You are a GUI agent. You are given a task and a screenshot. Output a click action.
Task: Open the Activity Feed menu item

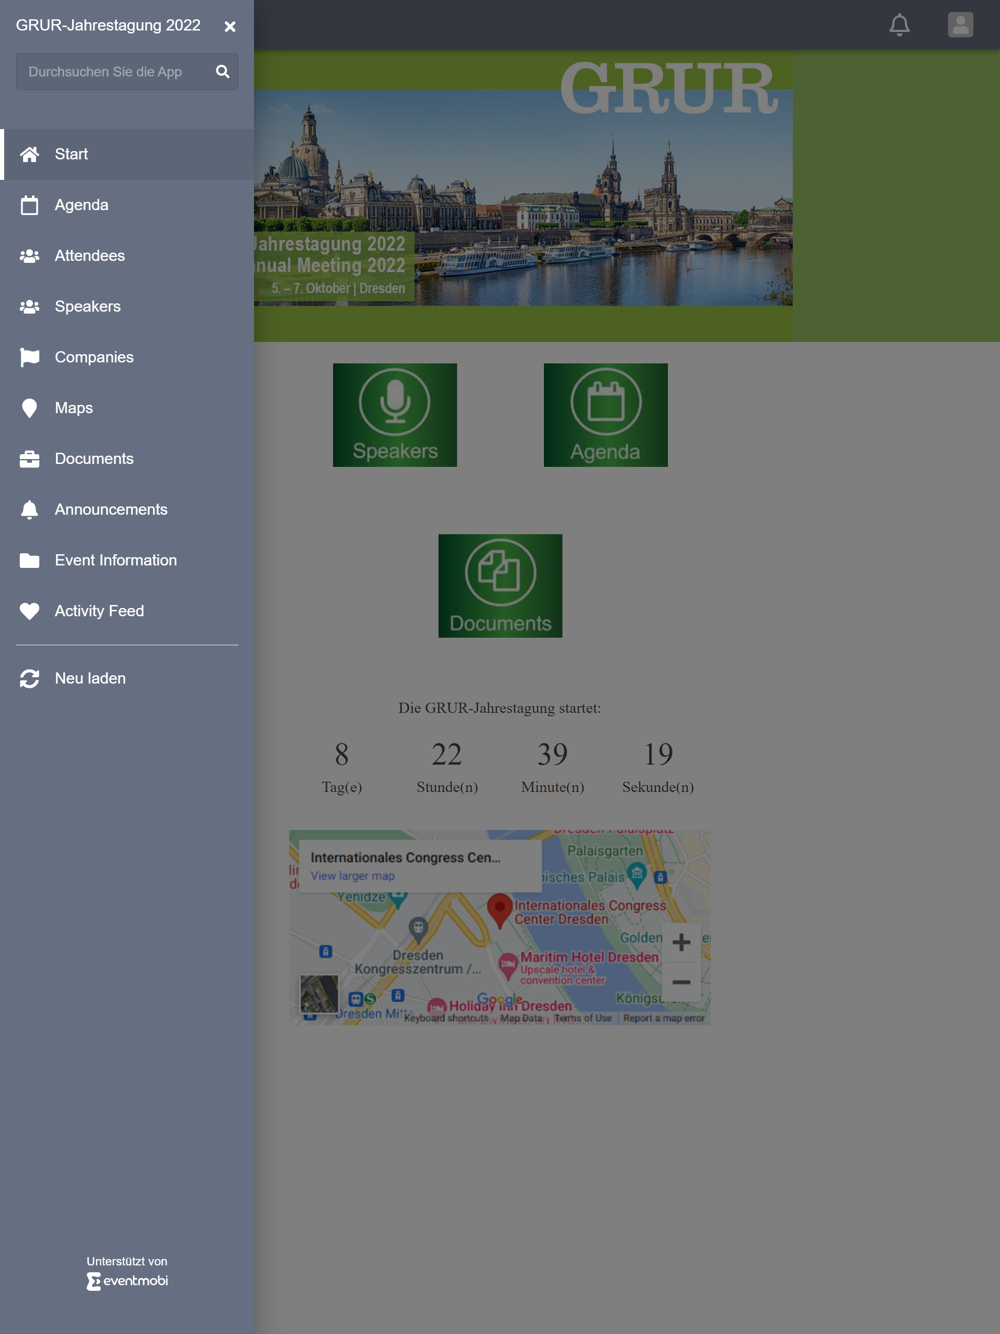(x=127, y=611)
